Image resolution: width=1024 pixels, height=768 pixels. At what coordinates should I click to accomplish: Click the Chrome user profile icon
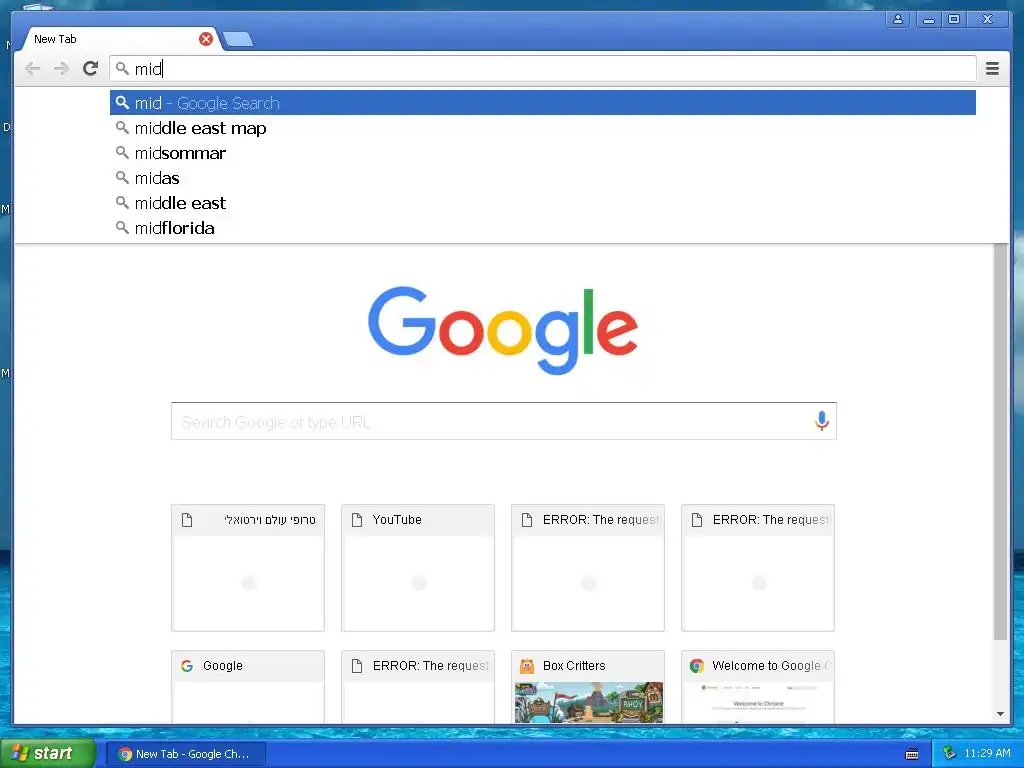coord(898,20)
